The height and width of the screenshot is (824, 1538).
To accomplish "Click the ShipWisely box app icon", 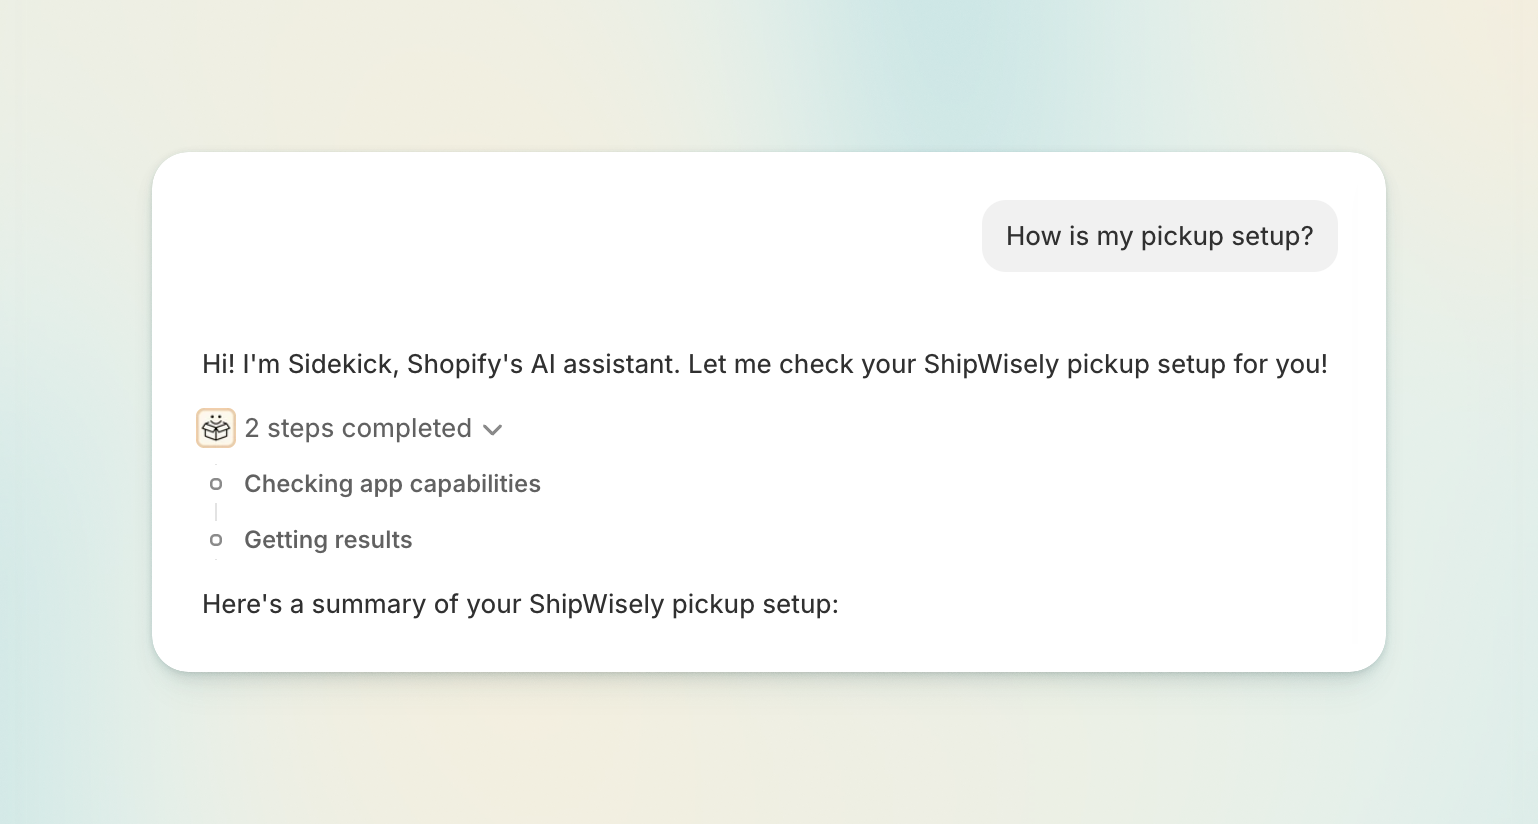I will coord(216,428).
